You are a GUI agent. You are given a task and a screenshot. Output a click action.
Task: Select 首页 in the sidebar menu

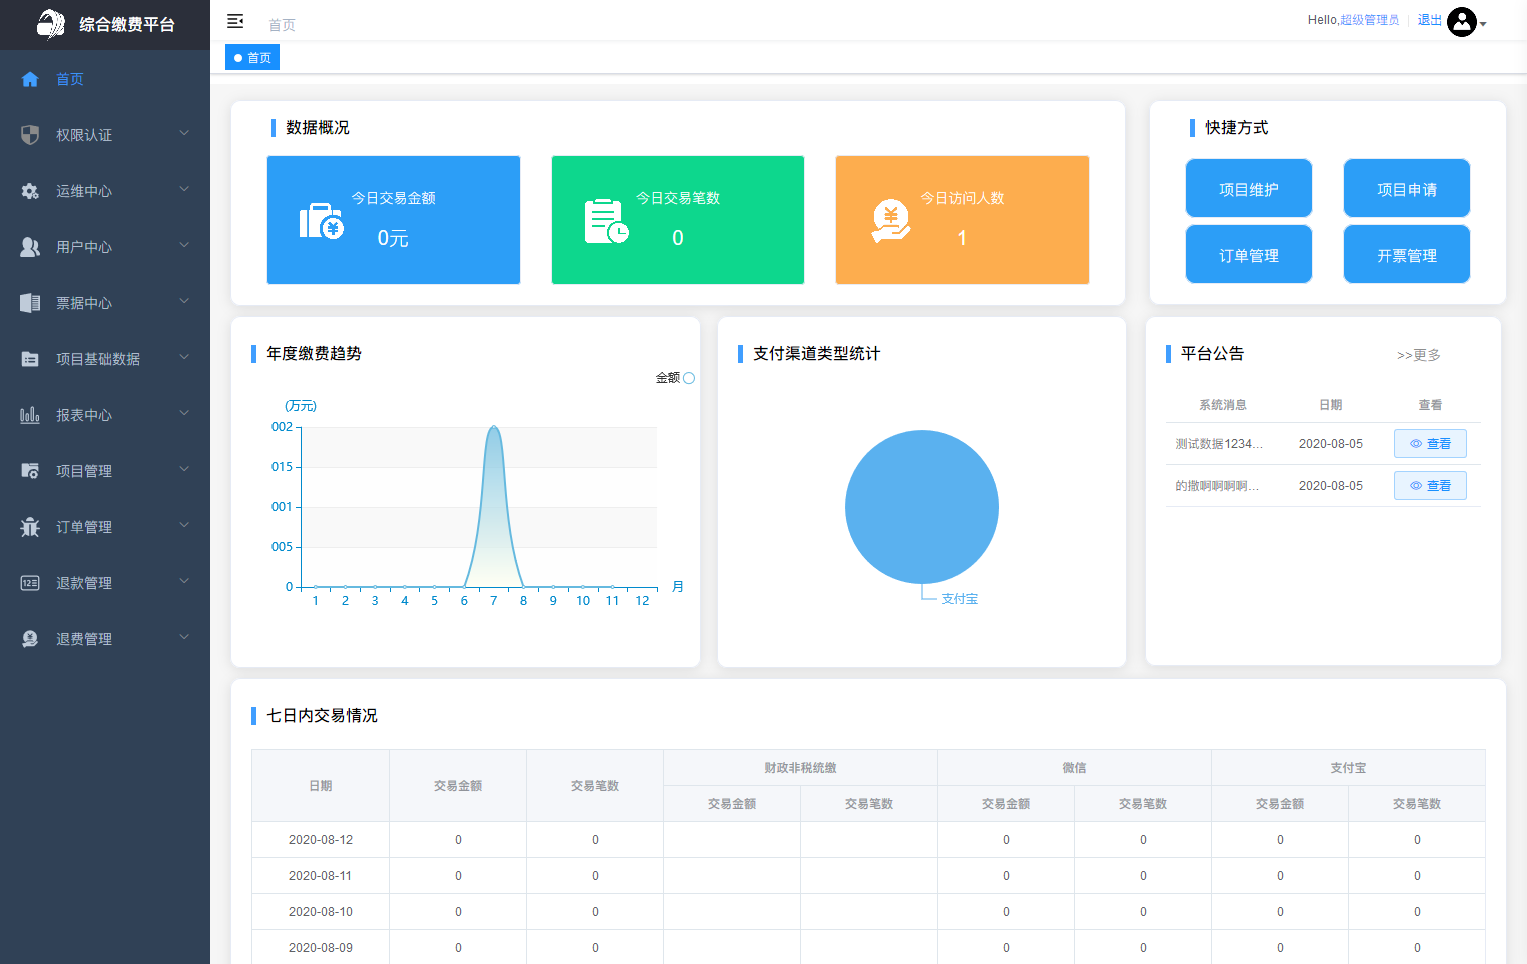coord(105,79)
